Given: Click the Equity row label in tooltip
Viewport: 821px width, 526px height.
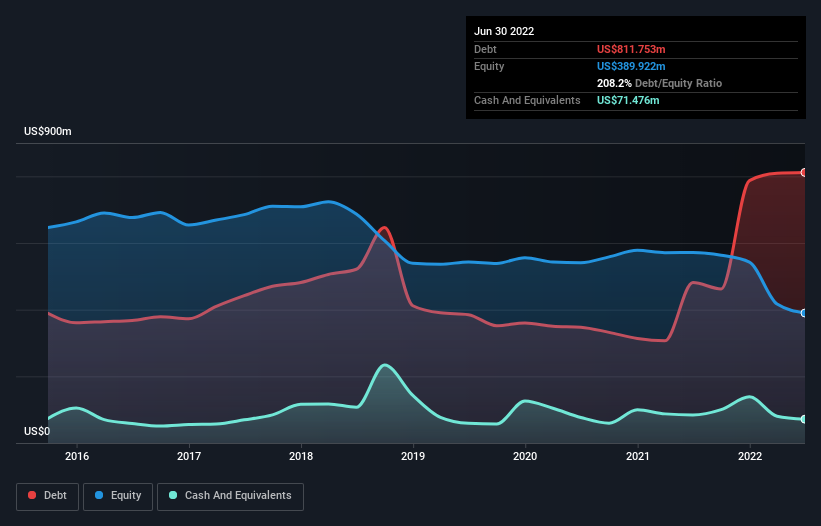Looking at the screenshot, I should tap(489, 66).
